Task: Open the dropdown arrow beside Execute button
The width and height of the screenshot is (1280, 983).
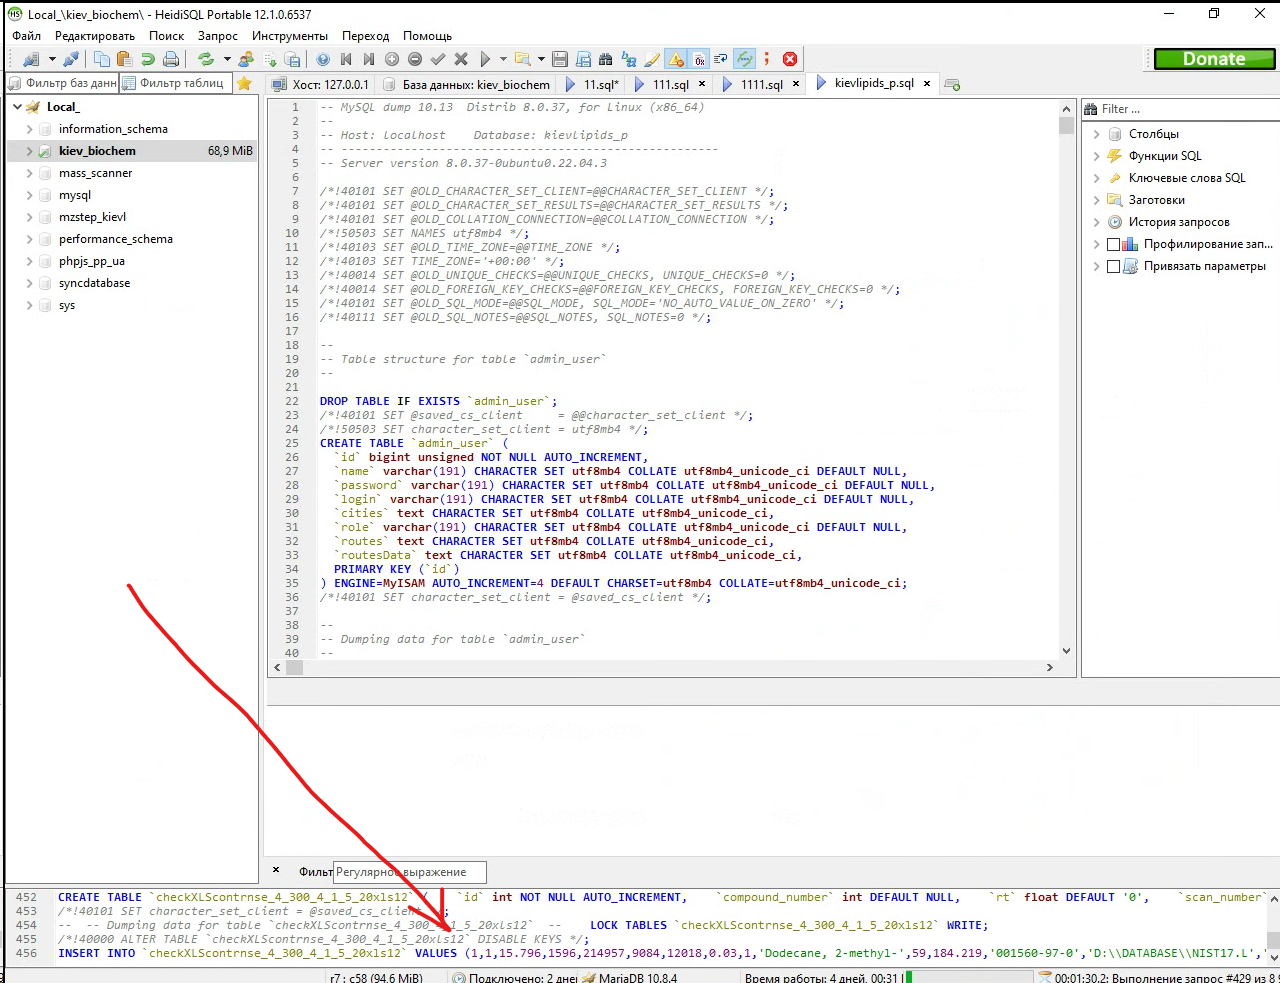Action: (x=503, y=59)
